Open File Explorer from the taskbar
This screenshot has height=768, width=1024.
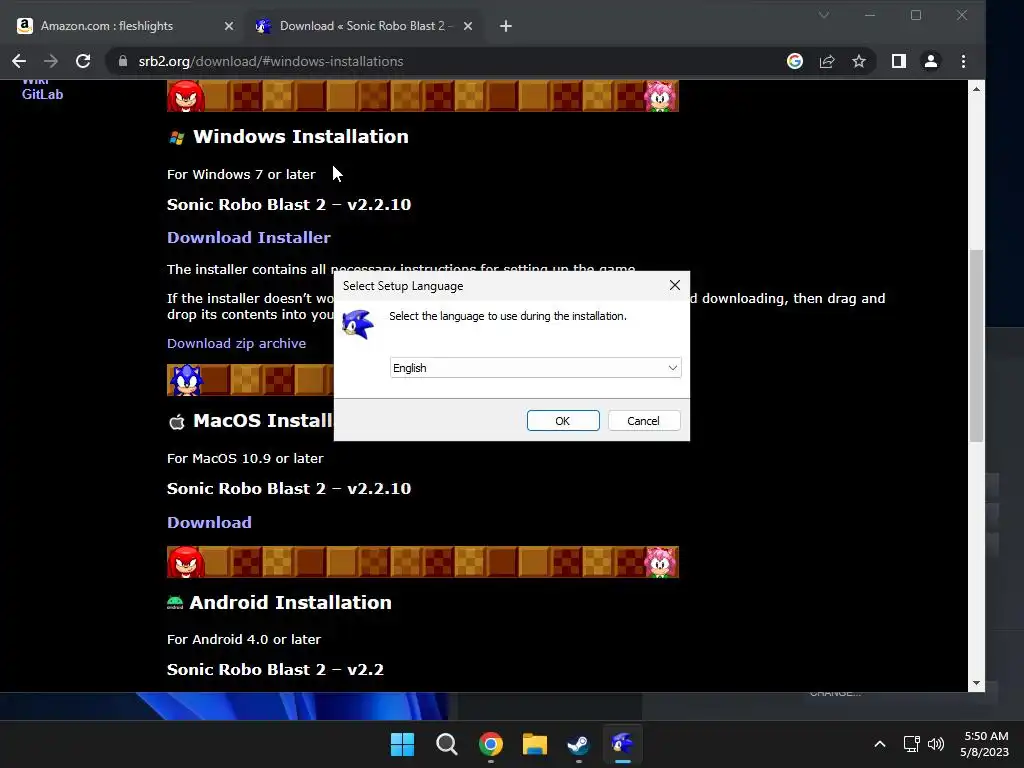[x=534, y=744]
